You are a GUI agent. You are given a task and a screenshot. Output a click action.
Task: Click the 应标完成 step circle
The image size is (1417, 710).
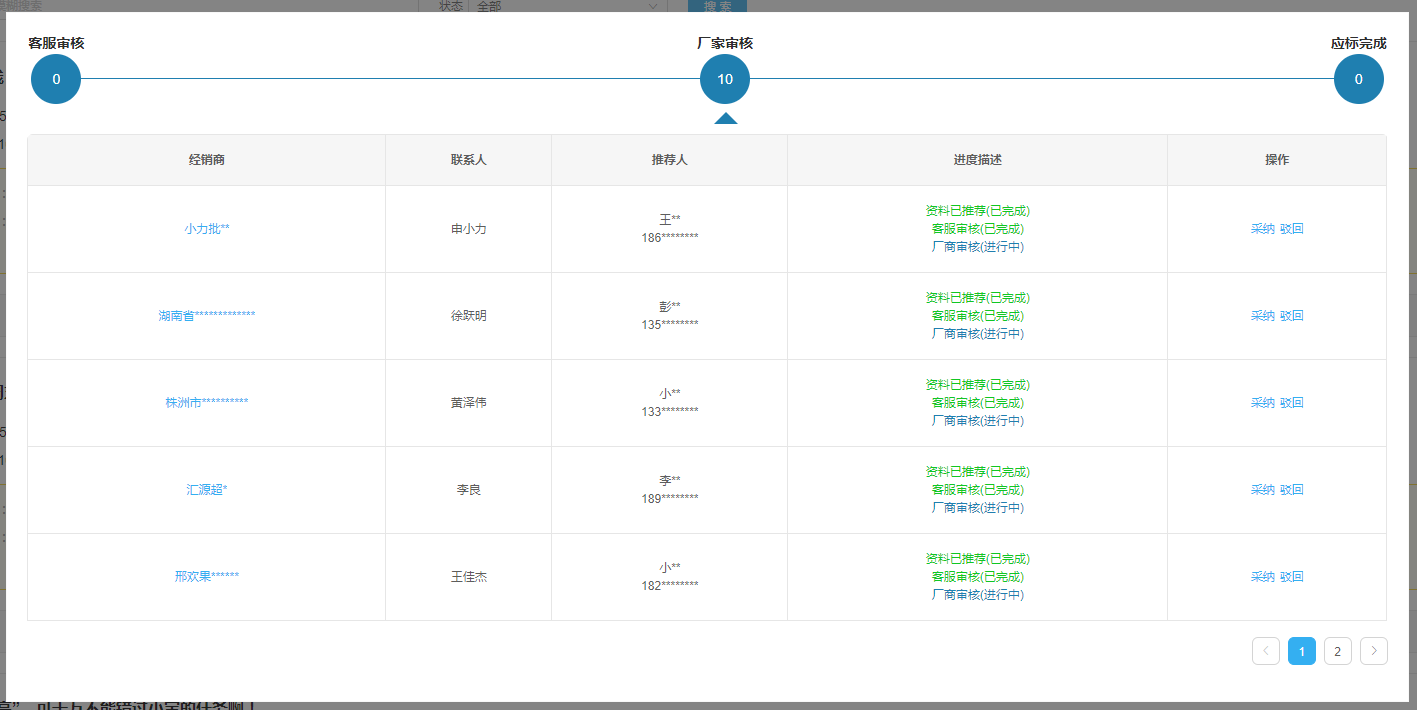pyautogui.click(x=1358, y=80)
